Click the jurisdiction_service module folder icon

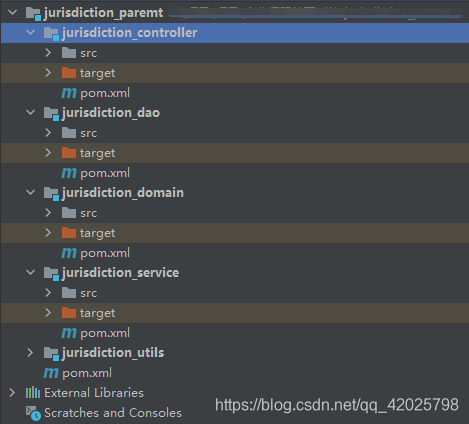(x=51, y=274)
